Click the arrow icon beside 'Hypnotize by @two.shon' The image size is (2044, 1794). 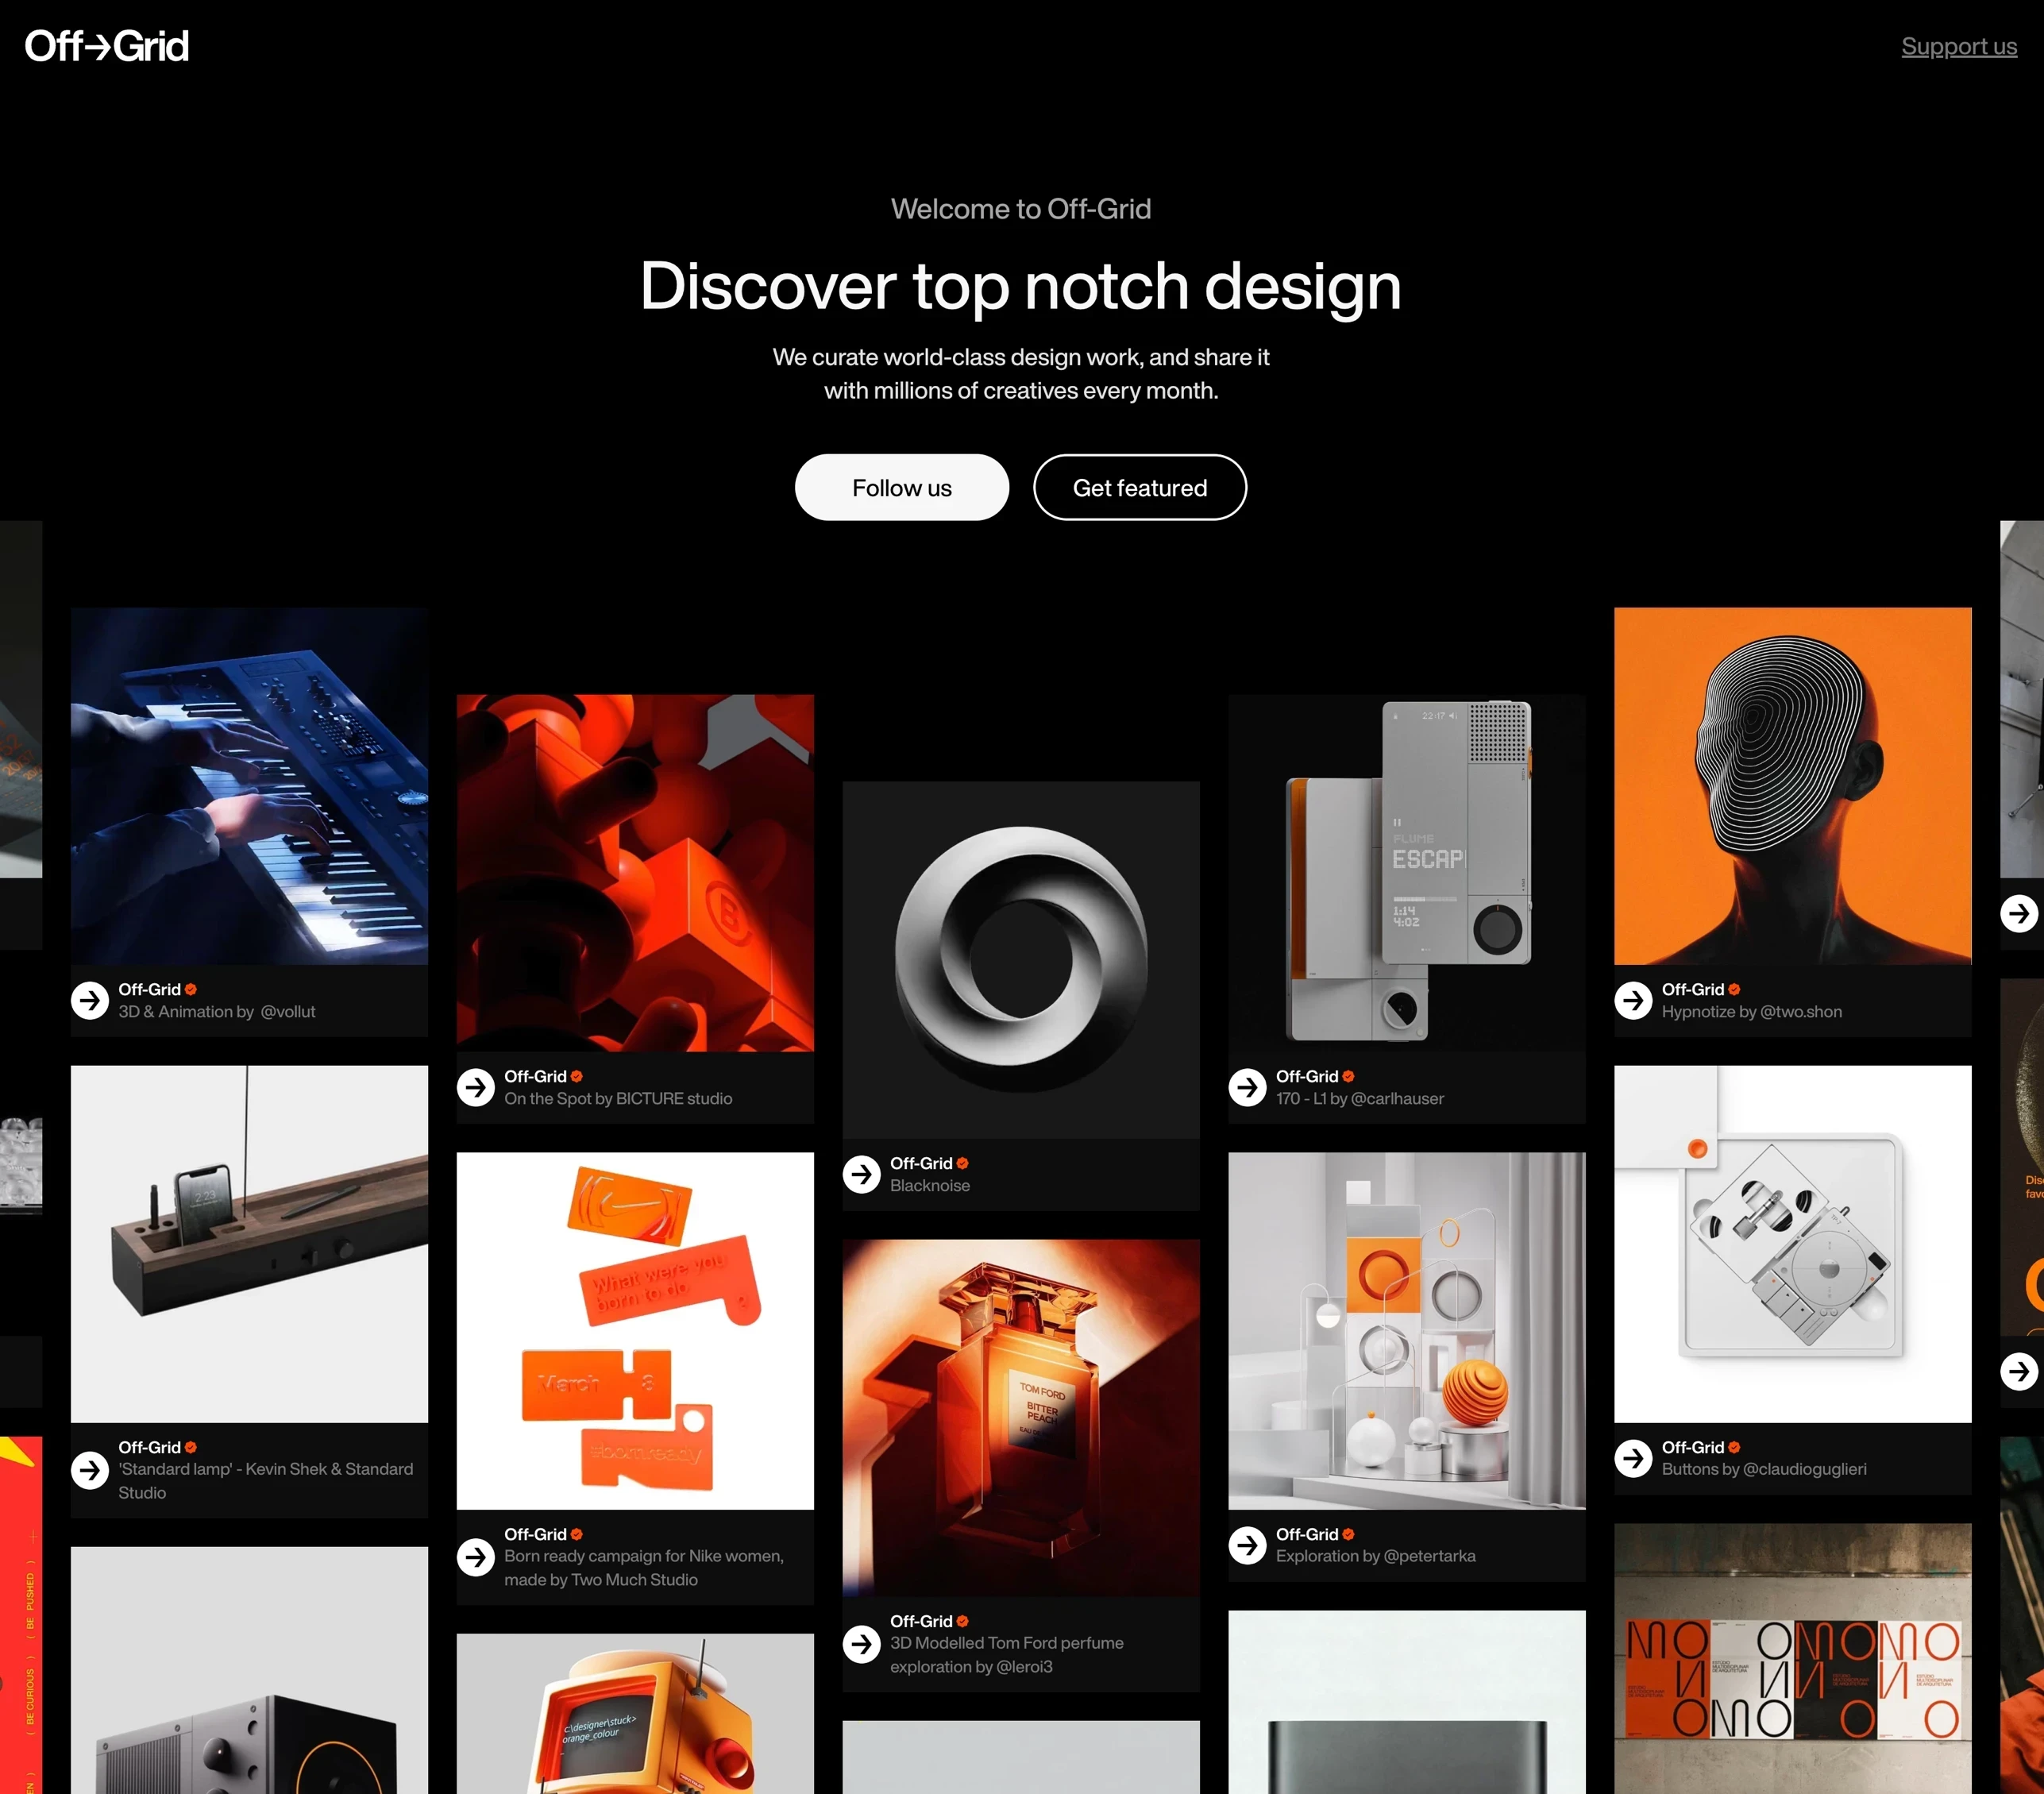pos(1634,1000)
